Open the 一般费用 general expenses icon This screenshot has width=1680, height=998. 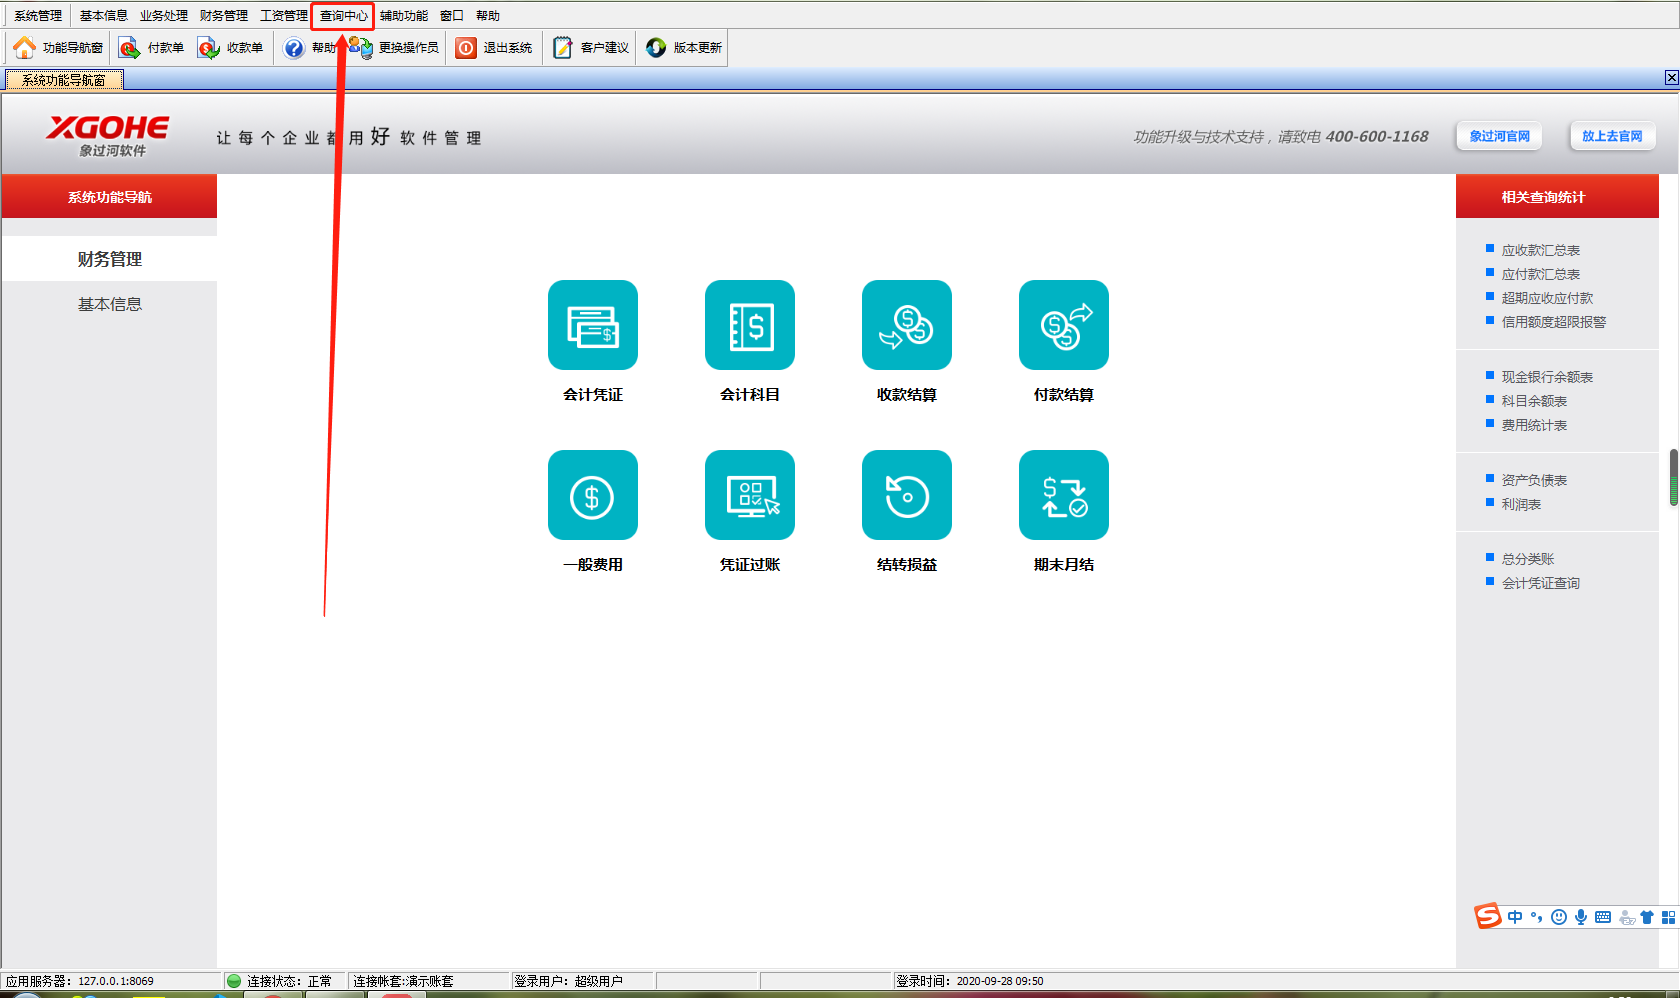(x=592, y=495)
